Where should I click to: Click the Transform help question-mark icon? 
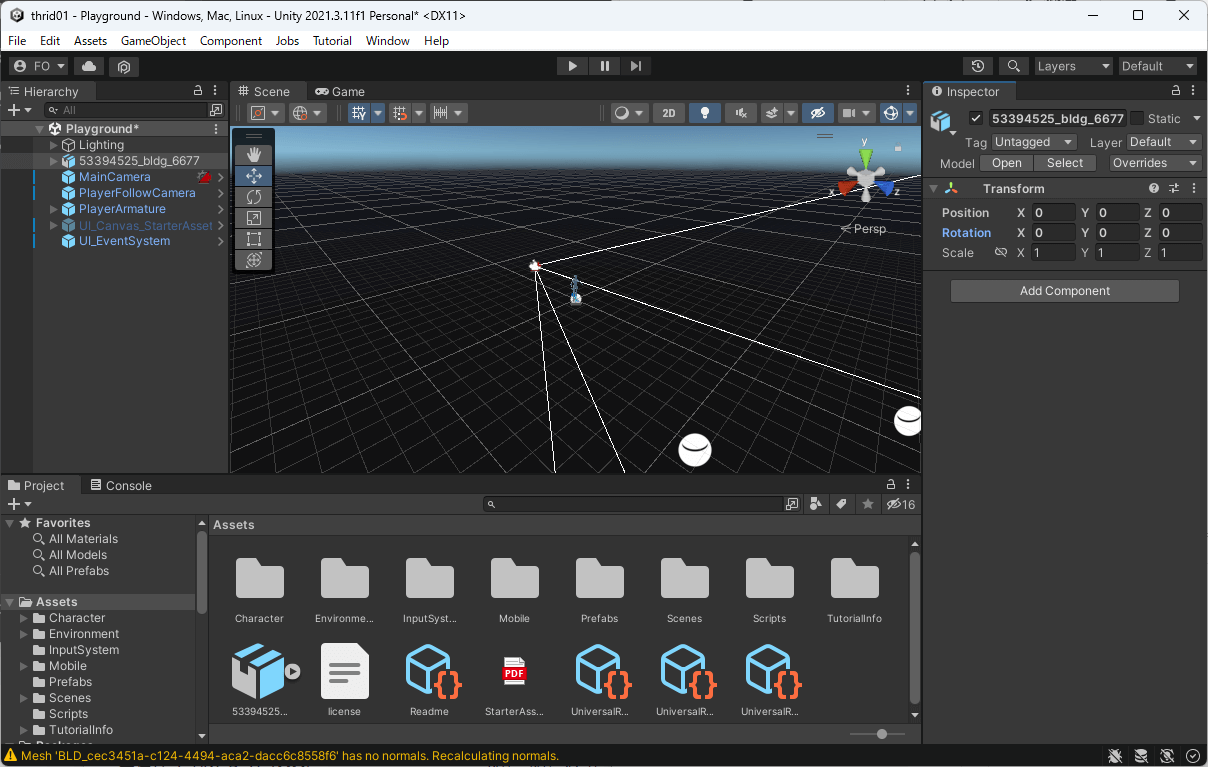(x=1154, y=188)
